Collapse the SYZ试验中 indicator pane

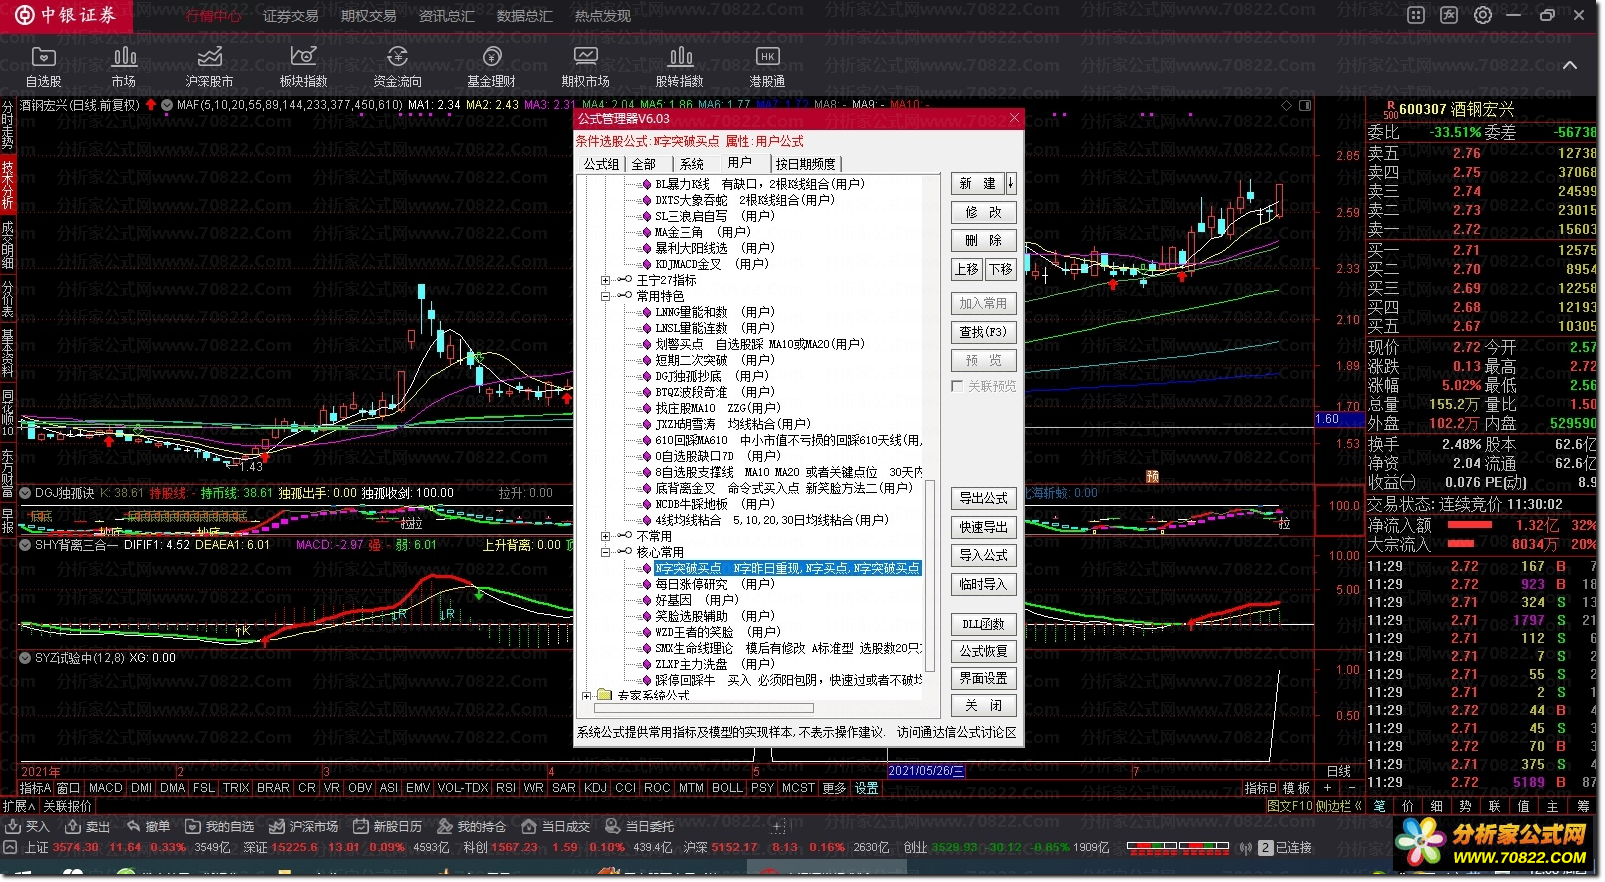click(x=25, y=658)
